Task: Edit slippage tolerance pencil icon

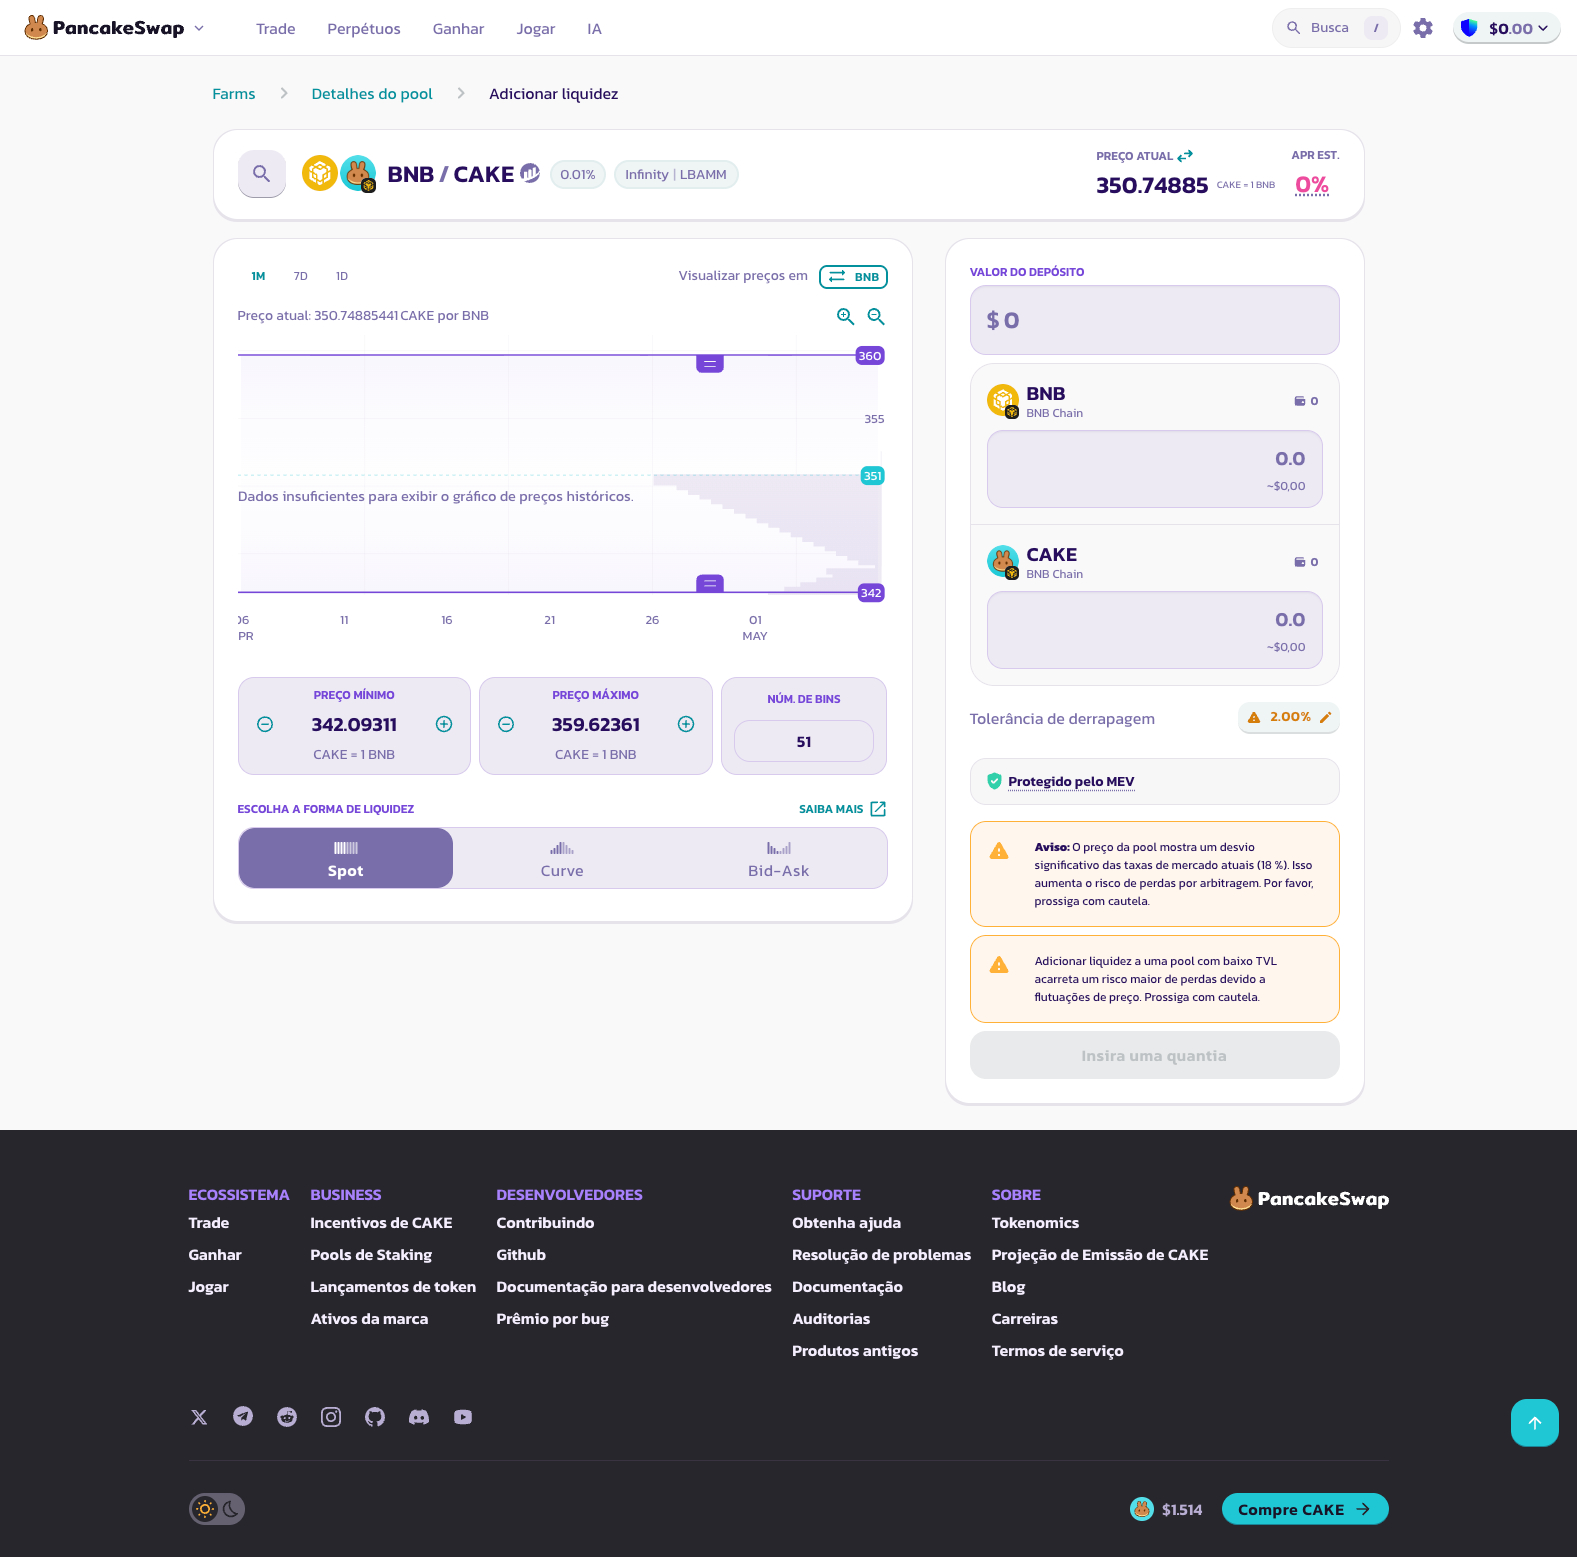Action: point(1325,717)
